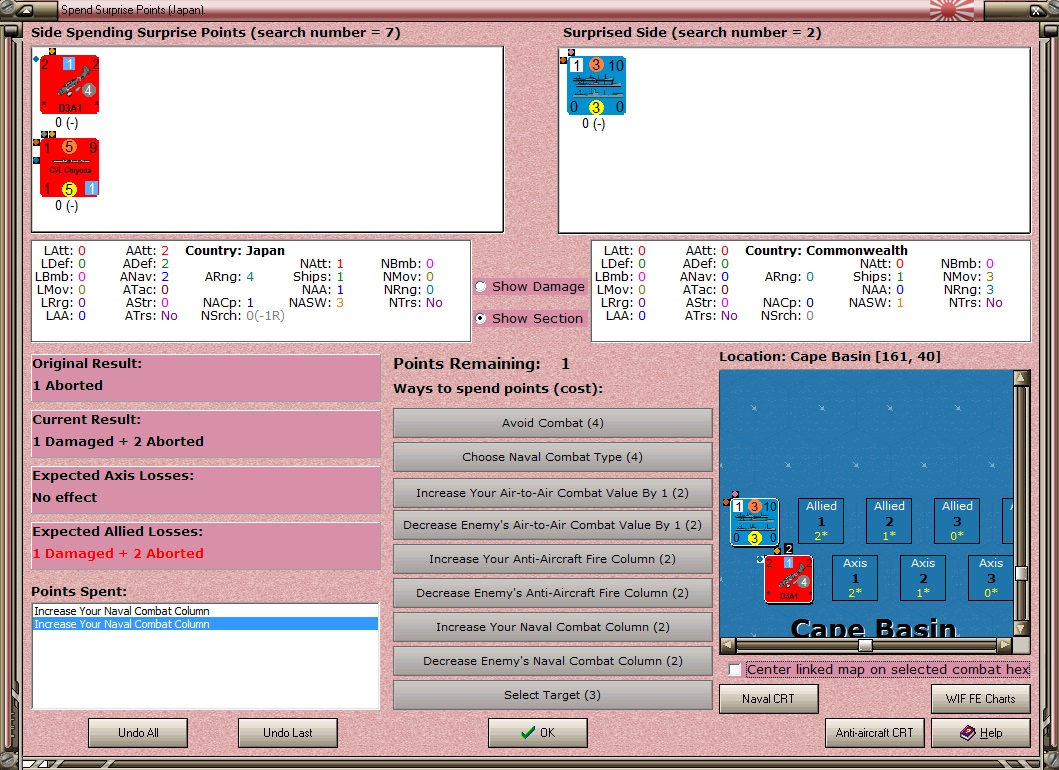Click Increase Your Air-to-Air Combat Value By 1
The height and width of the screenshot is (770, 1059).
(552, 493)
